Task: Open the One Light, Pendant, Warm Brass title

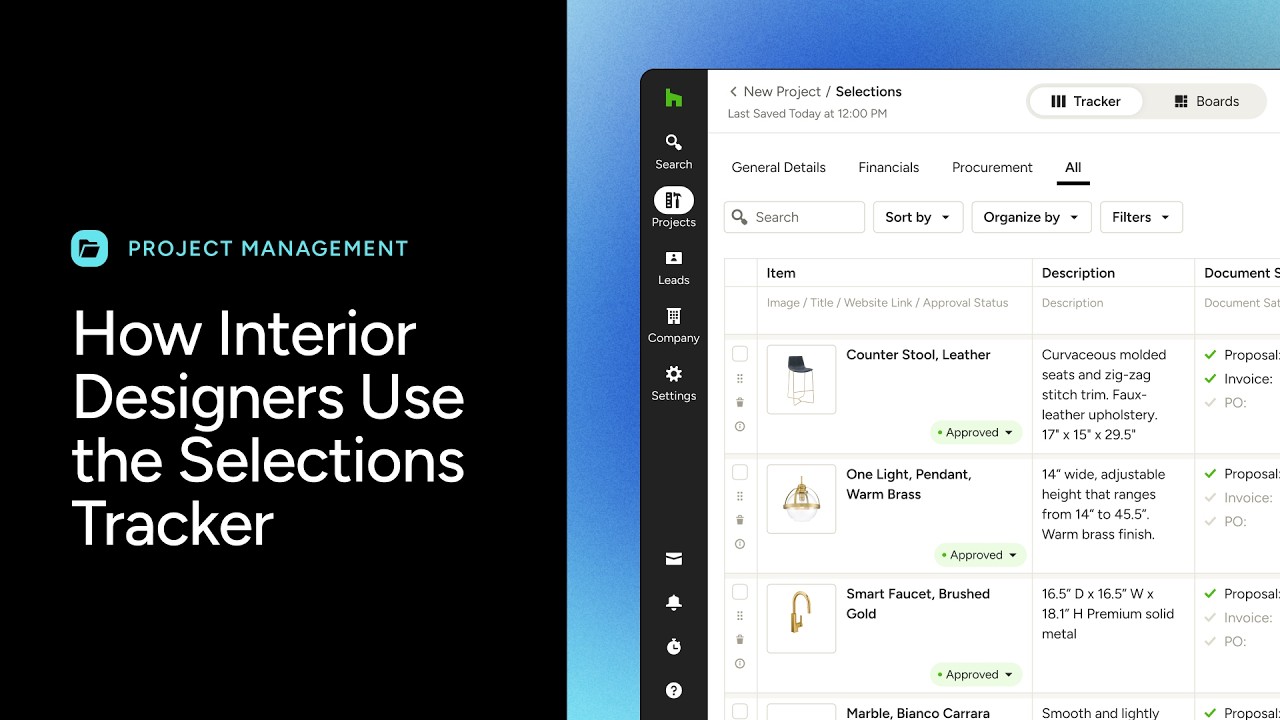Action: [x=909, y=484]
